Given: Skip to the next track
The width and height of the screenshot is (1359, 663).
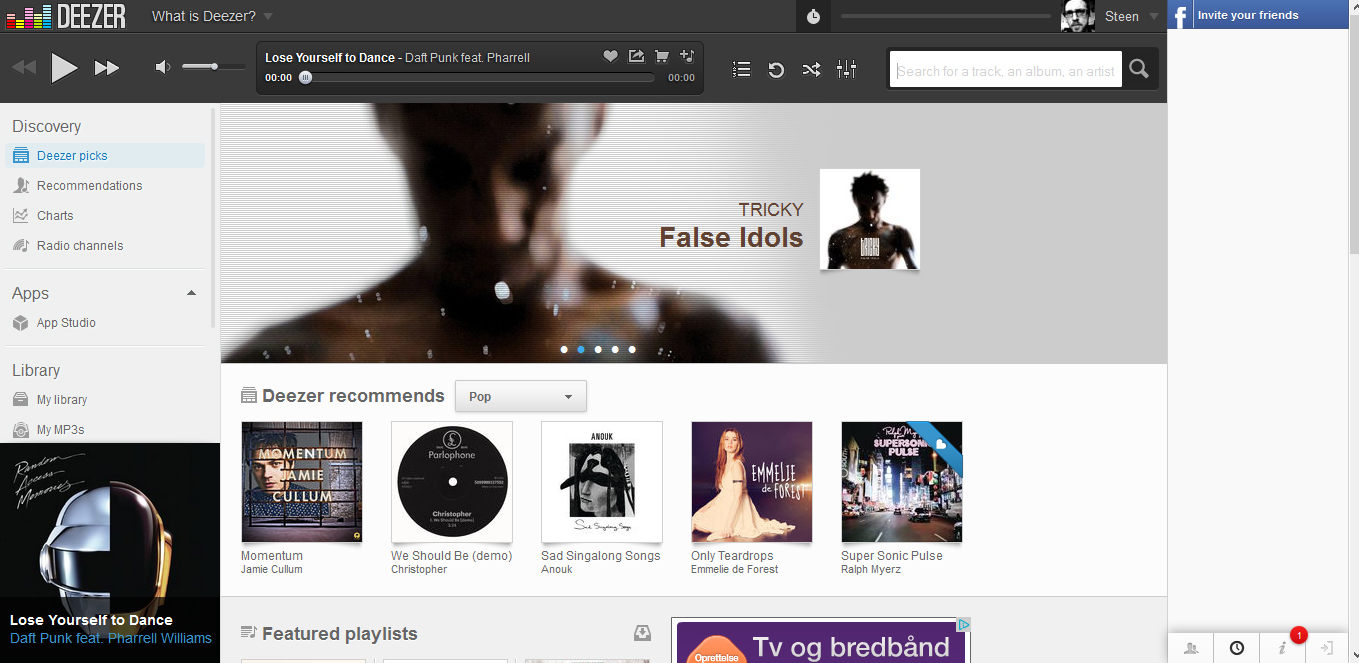Looking at the screenshot, I should click(107, 68).
